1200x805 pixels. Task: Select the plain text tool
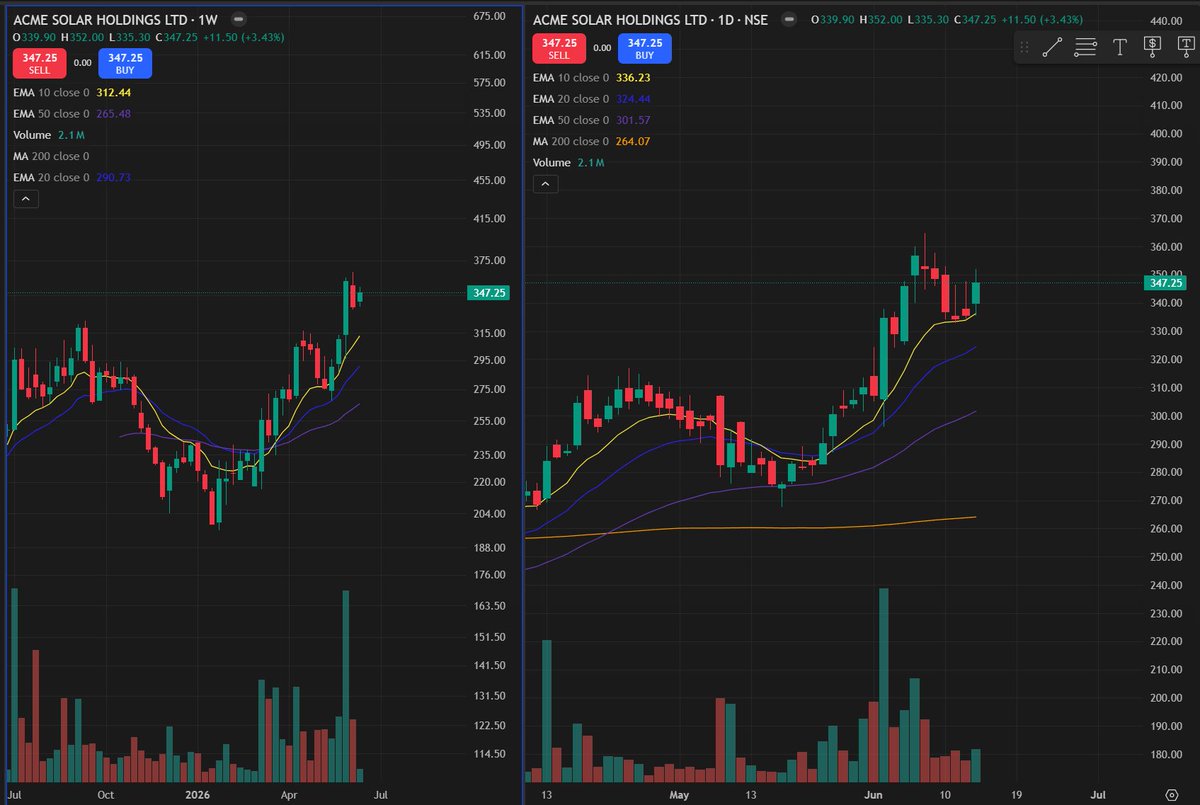pos(1119,47)
